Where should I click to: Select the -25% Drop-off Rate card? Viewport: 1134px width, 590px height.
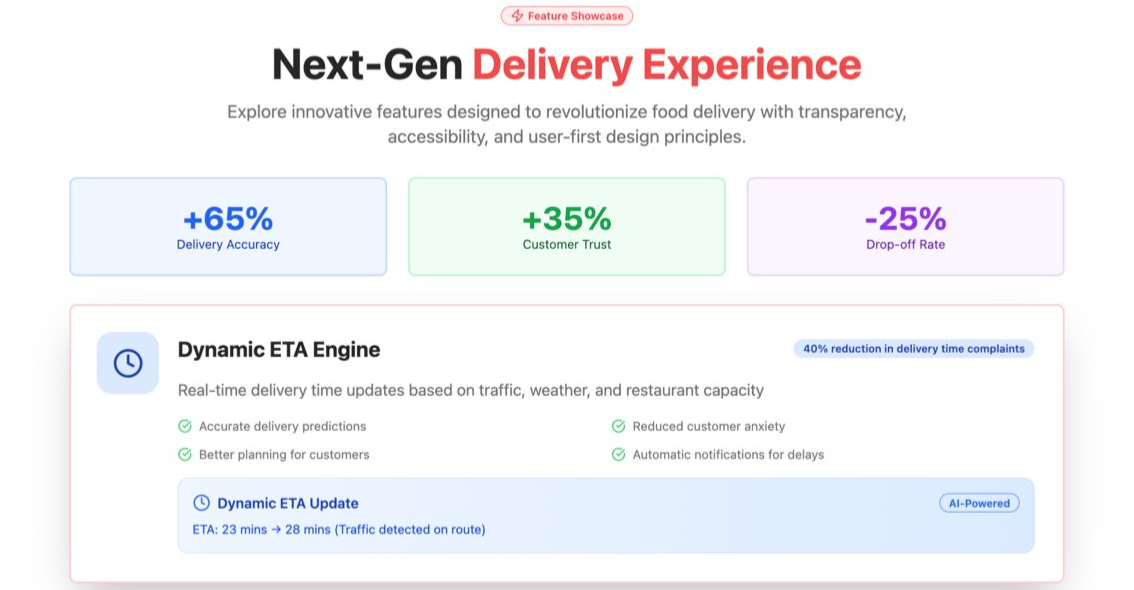click(905, 227)
